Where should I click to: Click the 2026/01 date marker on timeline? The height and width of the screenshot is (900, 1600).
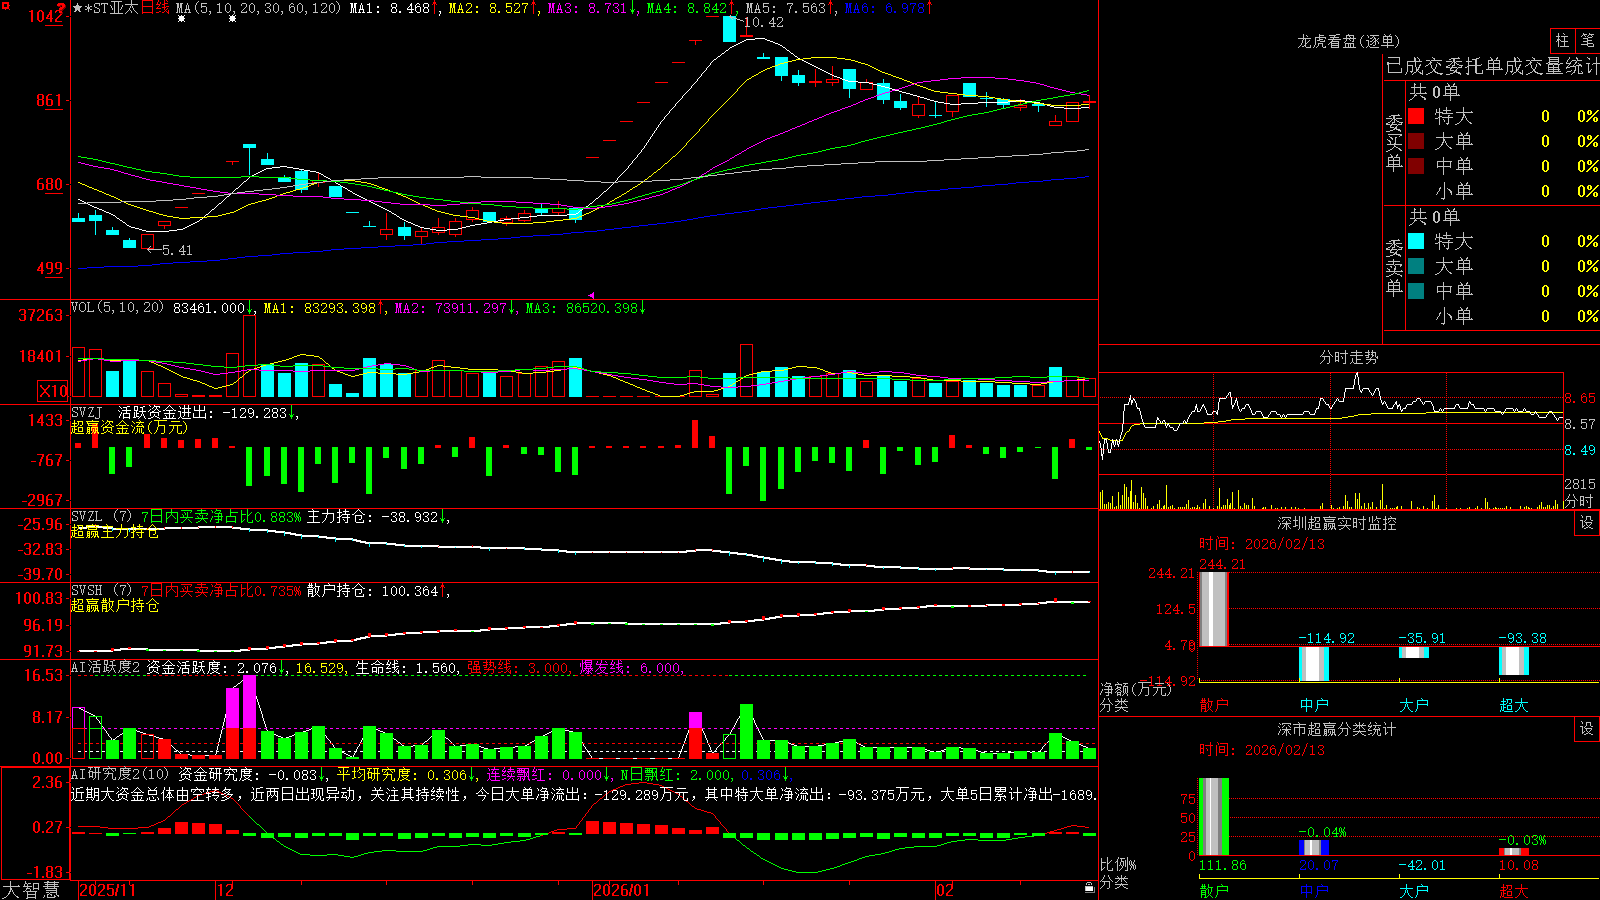(x=621, y=890)
